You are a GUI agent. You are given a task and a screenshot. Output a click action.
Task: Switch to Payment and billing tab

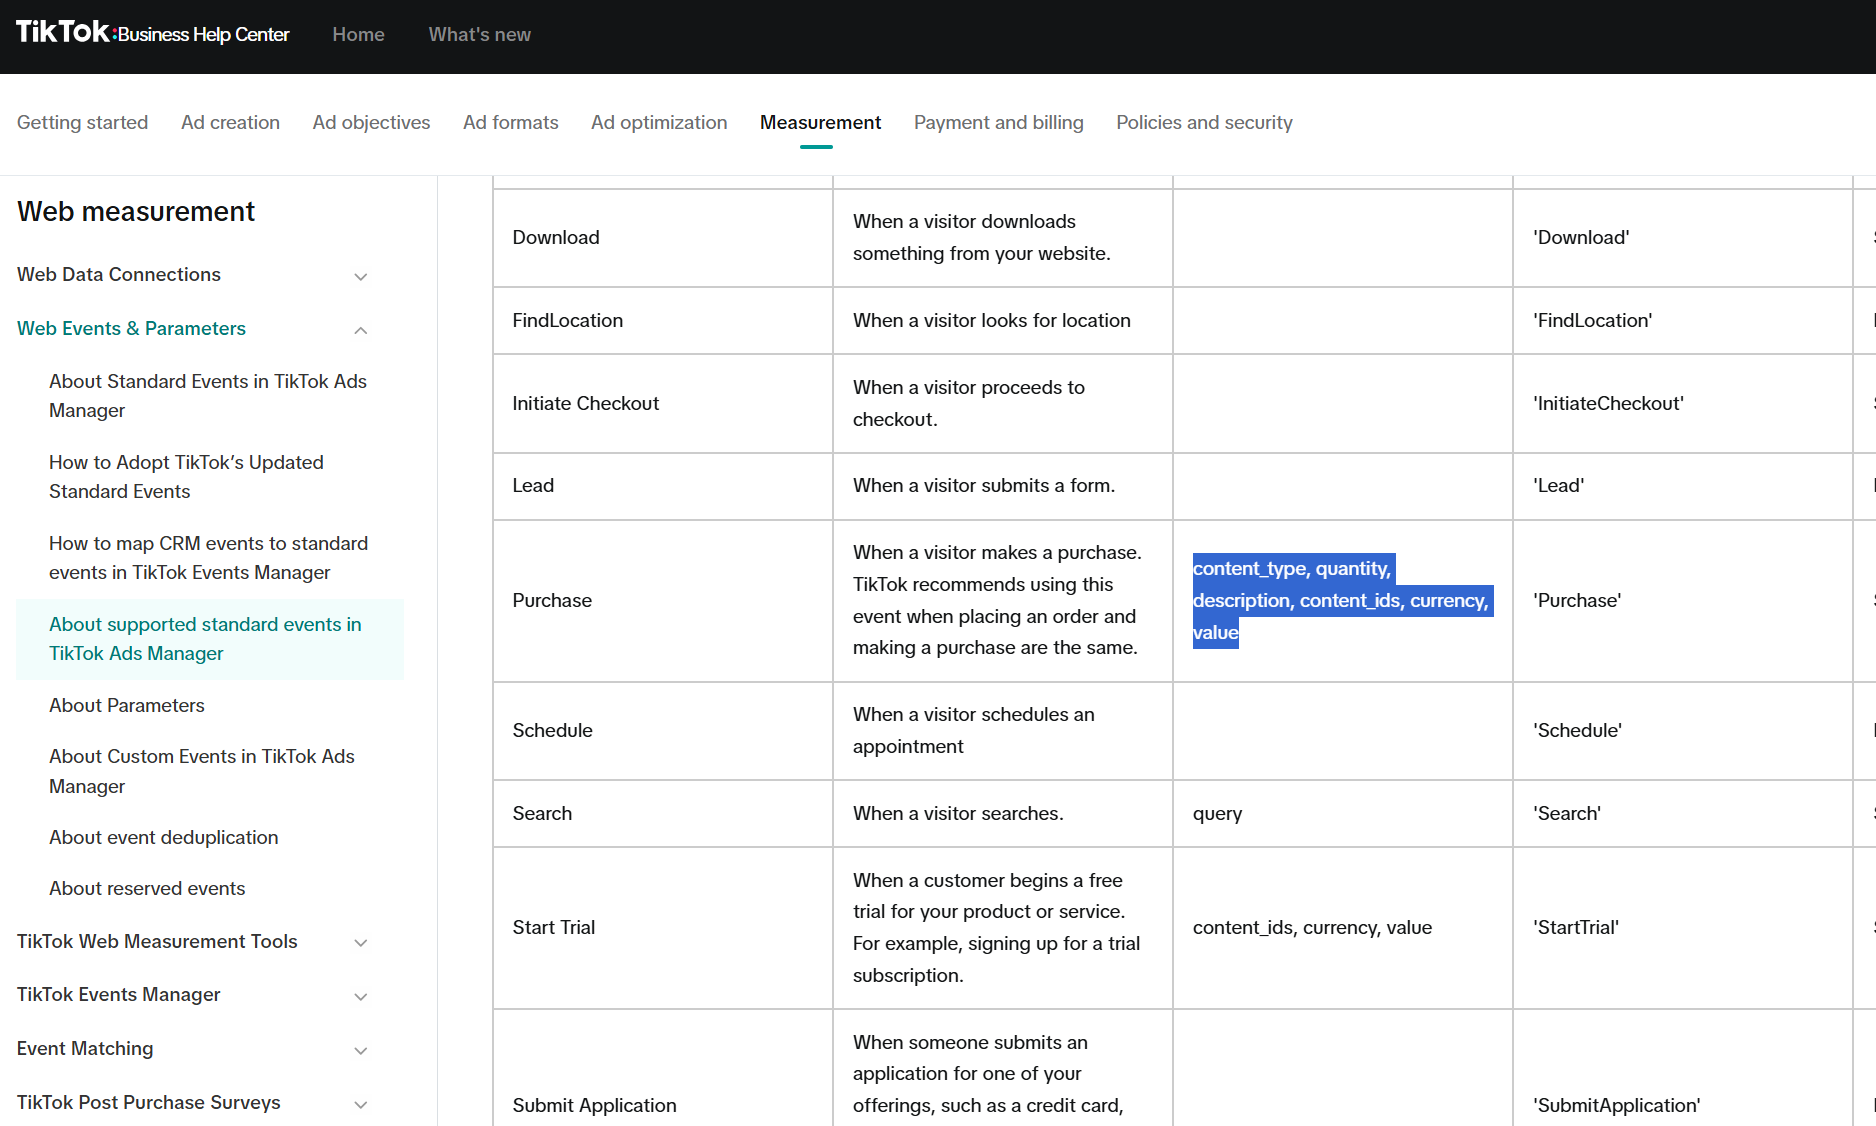pos(998,122)
